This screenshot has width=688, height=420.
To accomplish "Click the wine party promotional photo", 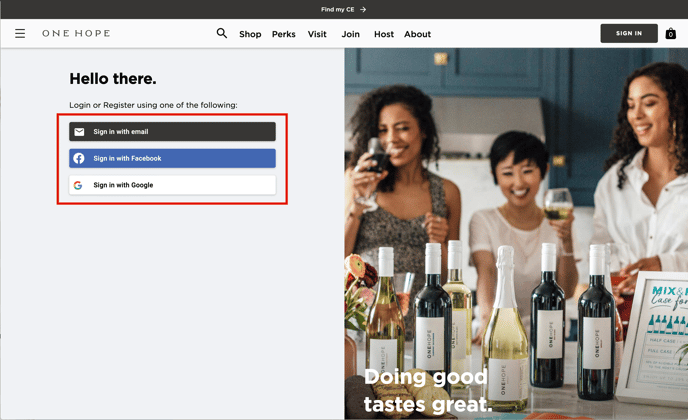I will click(516, 233).
